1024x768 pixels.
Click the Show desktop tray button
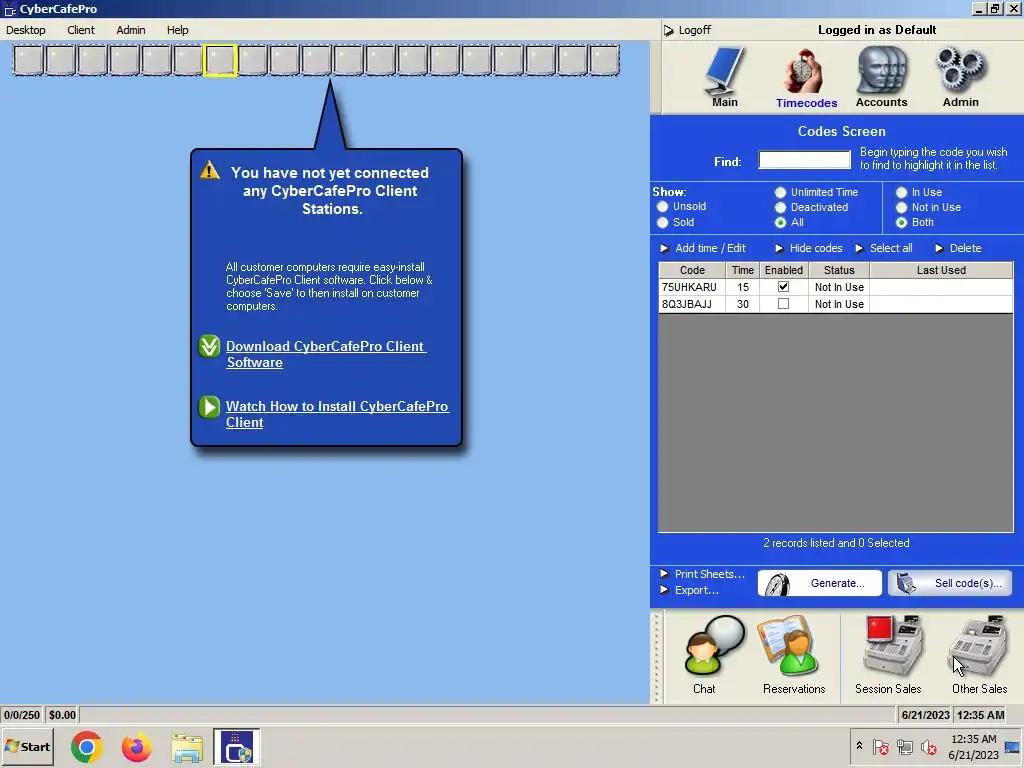tap(1013, 746)
